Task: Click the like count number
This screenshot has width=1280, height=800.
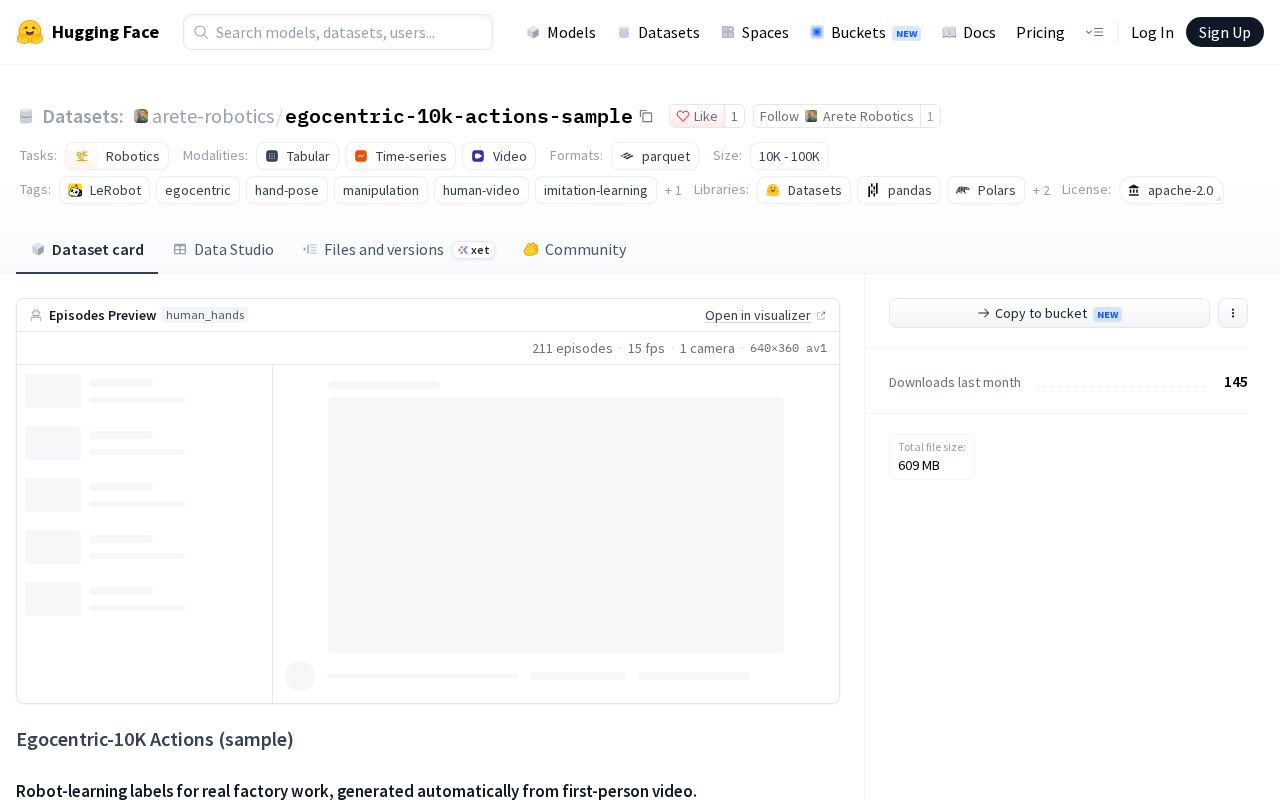Action: point(734,116)
